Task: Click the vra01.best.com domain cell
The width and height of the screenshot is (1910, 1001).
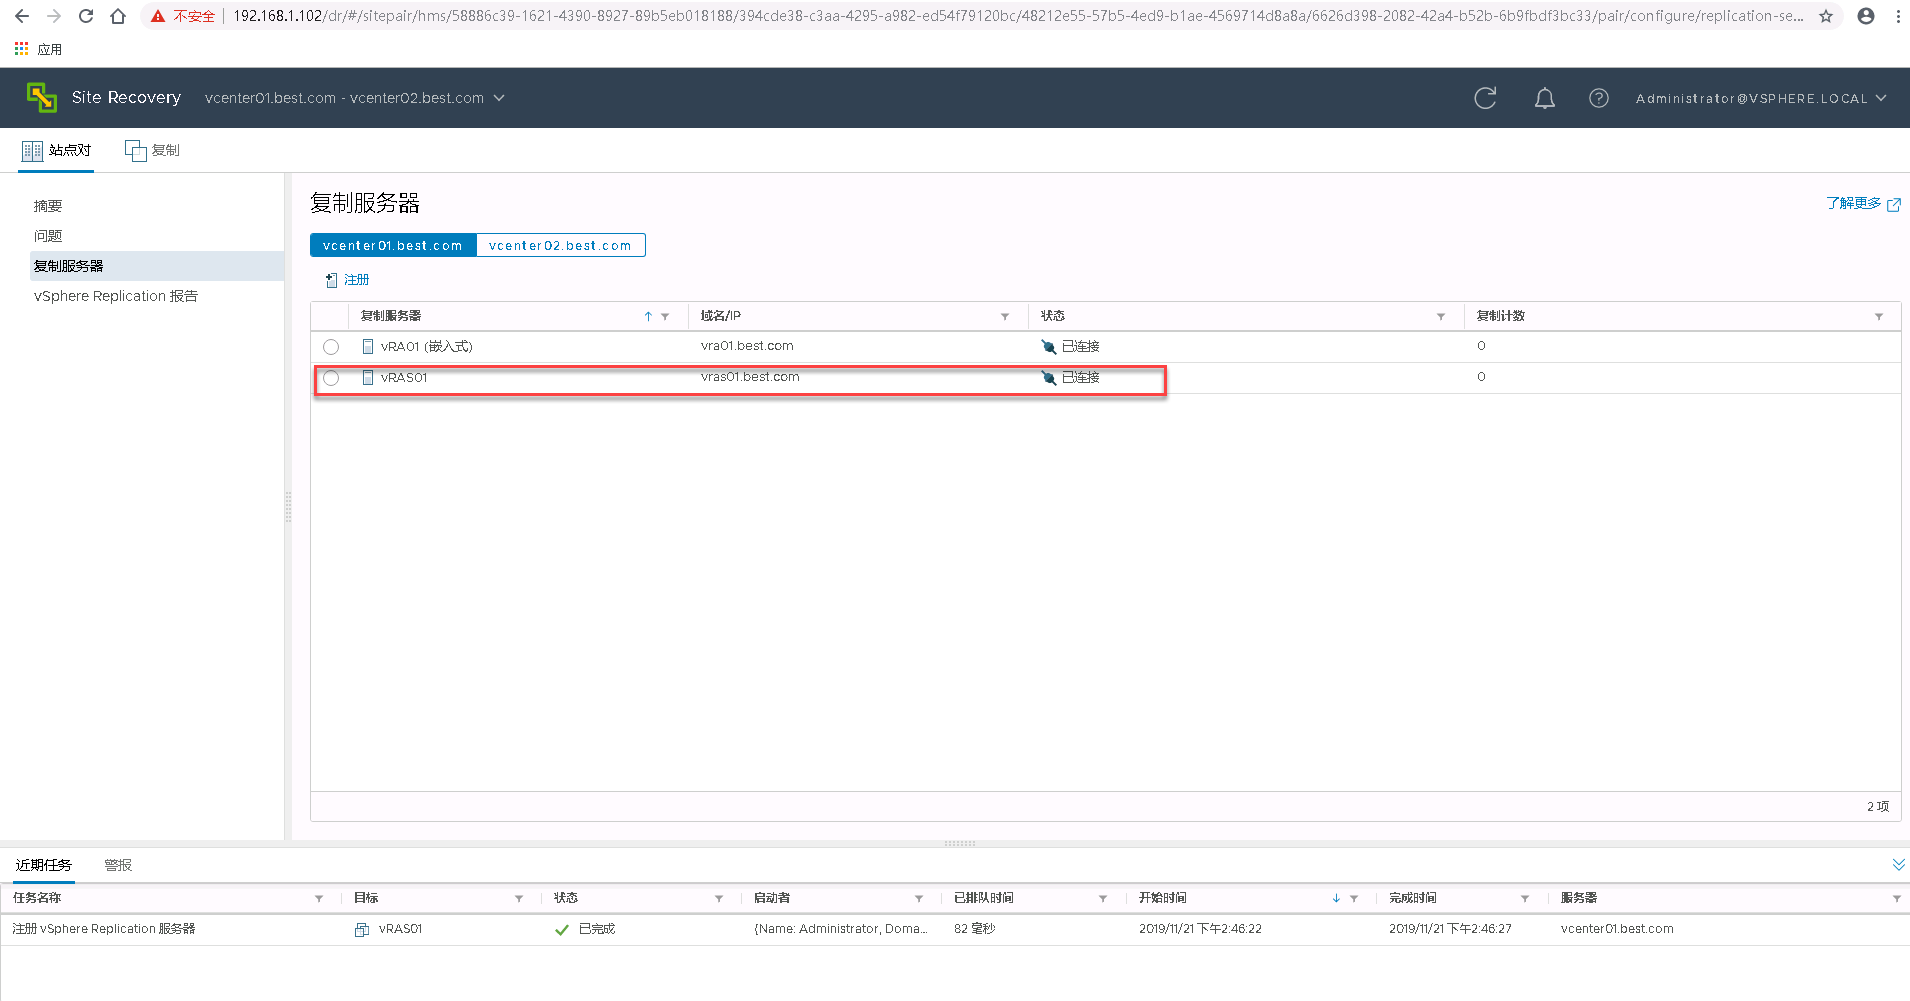Action: (x=747, y=346)
